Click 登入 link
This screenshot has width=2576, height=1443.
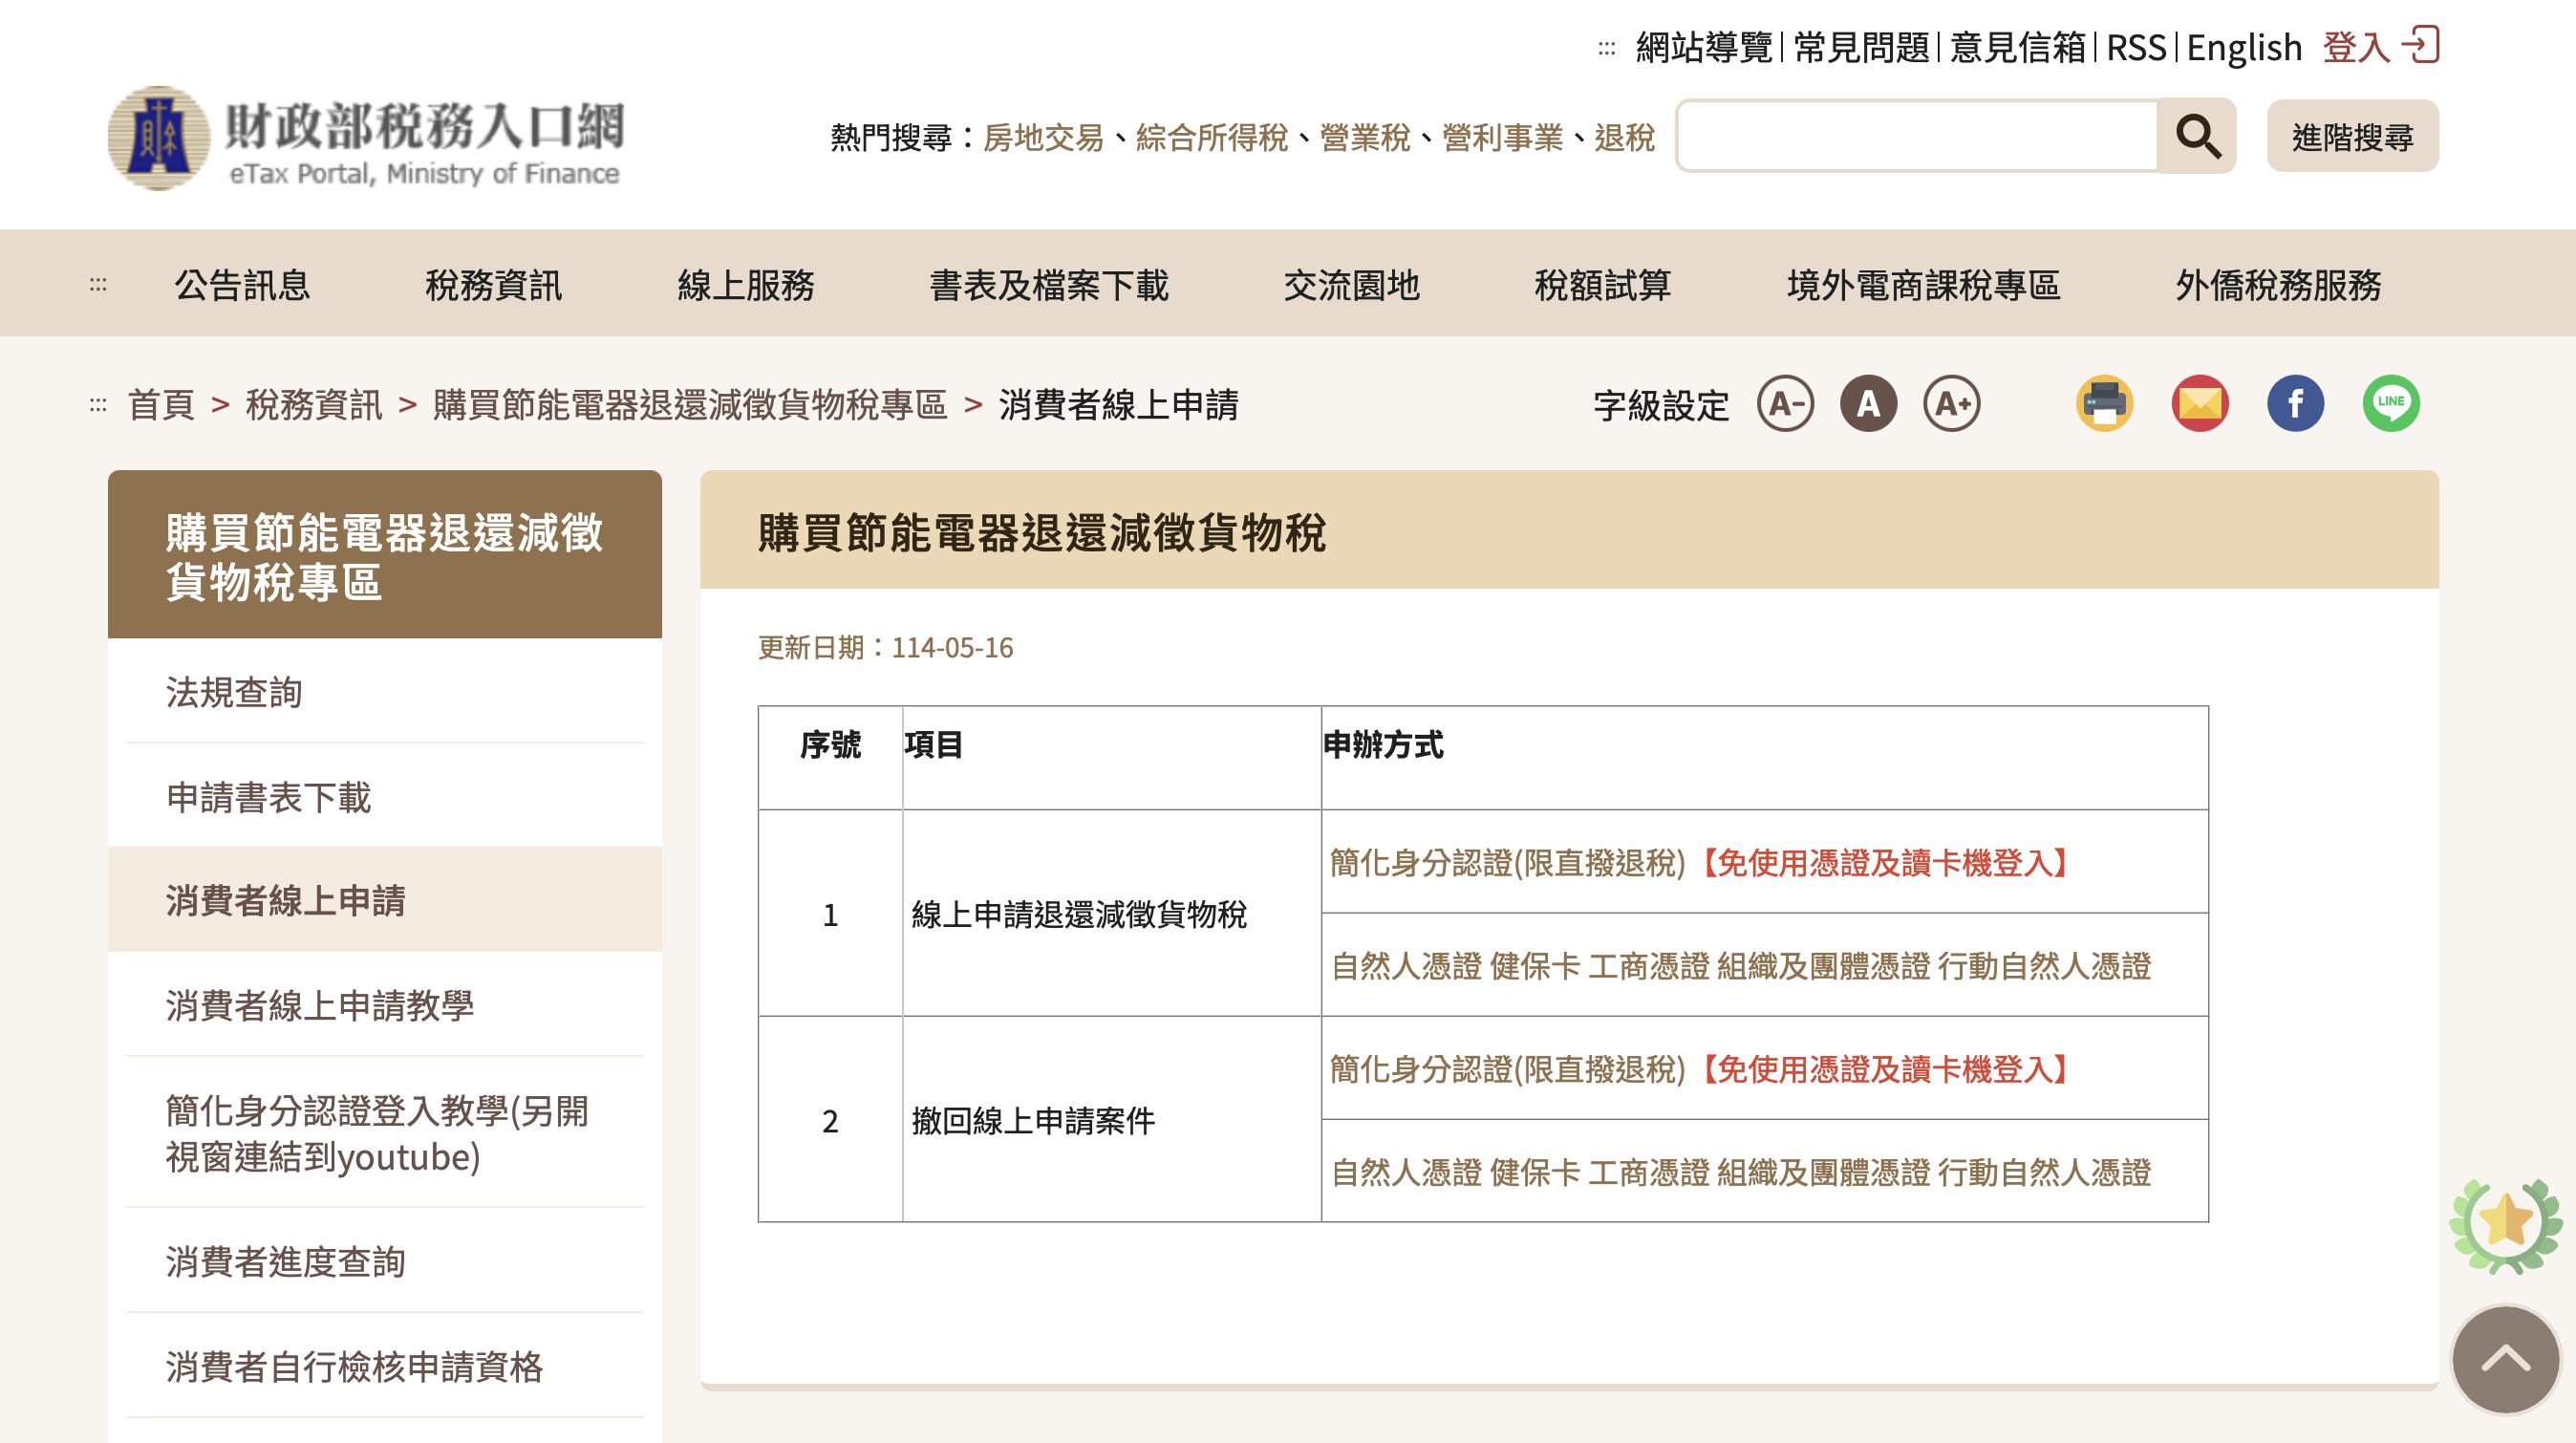2356,47
